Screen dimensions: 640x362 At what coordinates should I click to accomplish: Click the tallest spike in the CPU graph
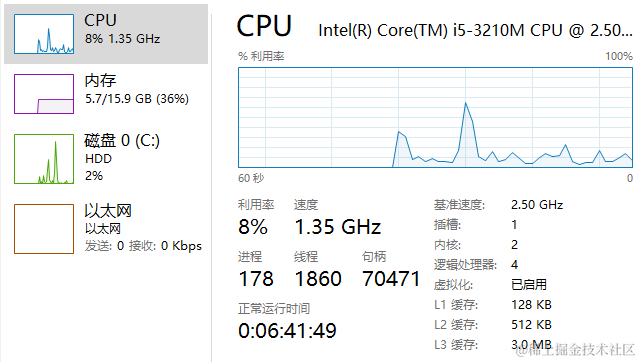coord(465,104)
